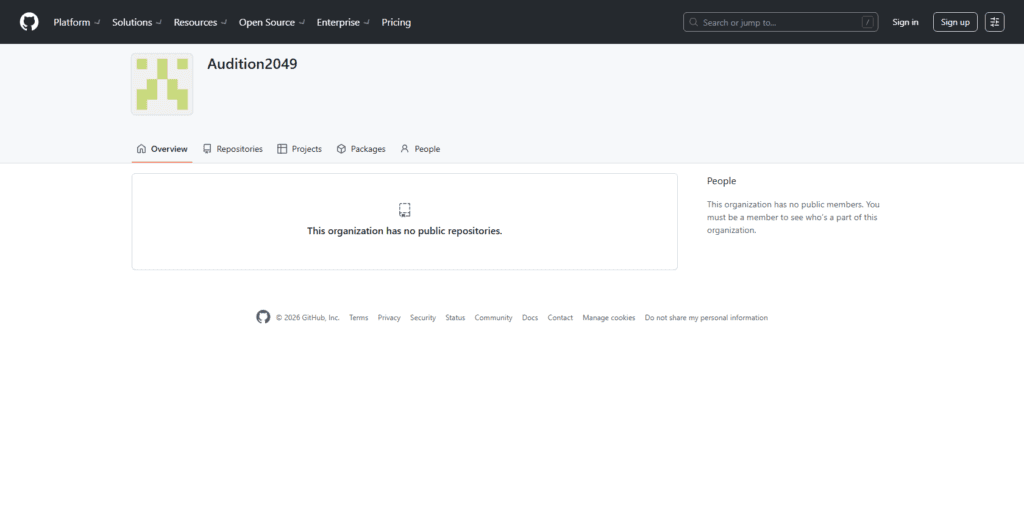1024x508 pixels.
Task: Click Manage cookies in footer
Action: (609, 318)
